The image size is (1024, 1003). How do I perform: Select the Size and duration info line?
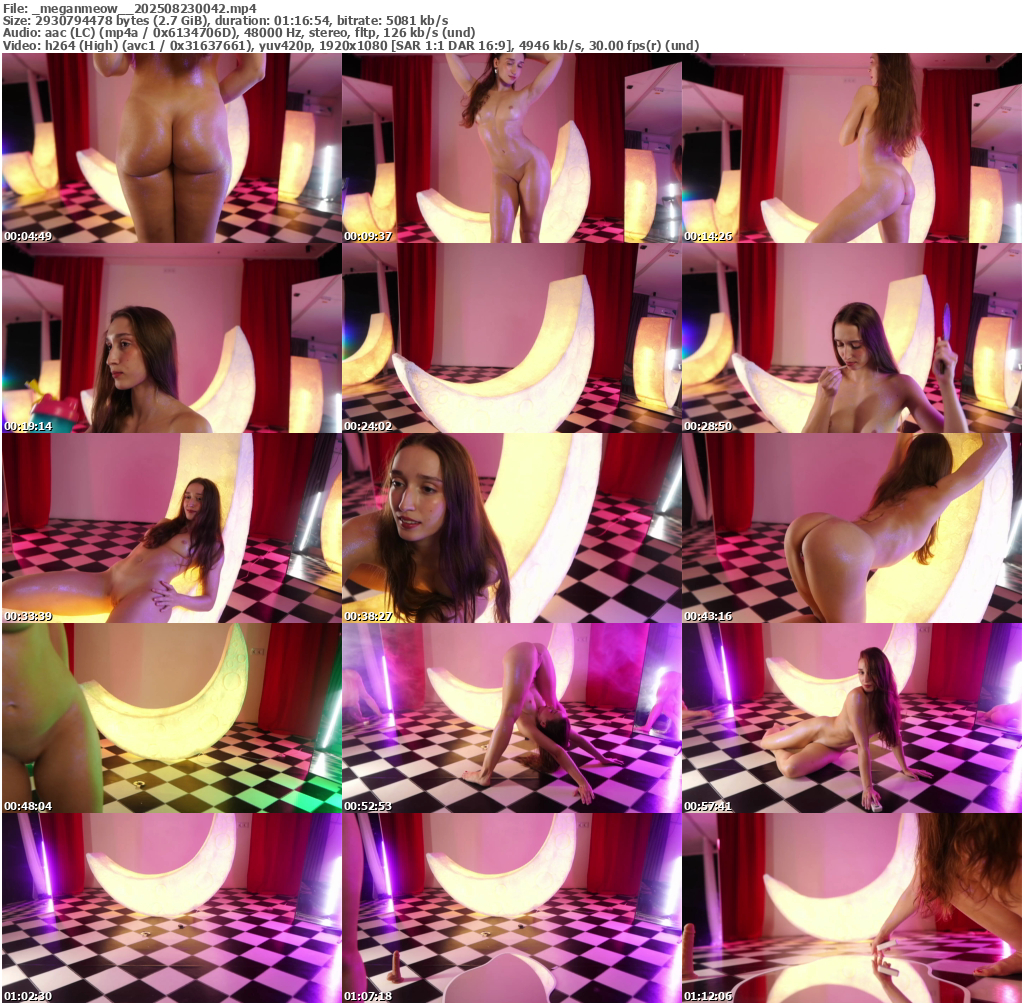click(225, 20)
